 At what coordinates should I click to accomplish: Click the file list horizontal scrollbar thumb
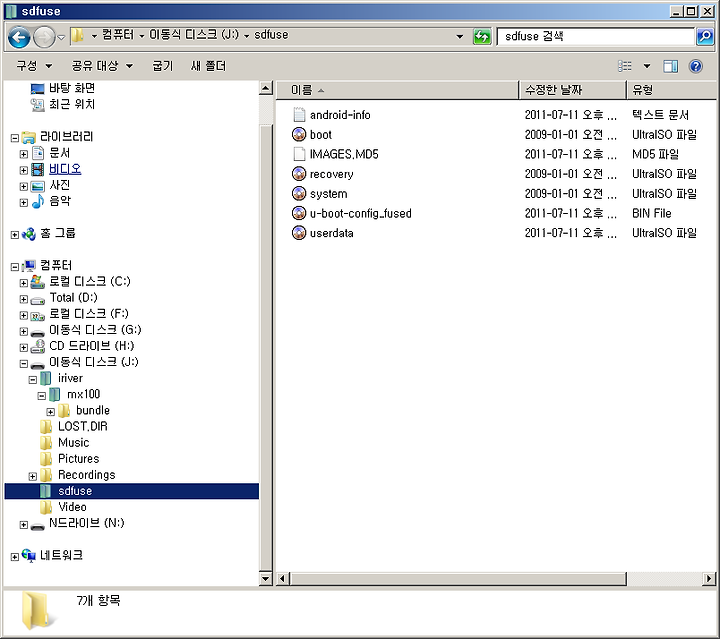(x=458, y=579)
